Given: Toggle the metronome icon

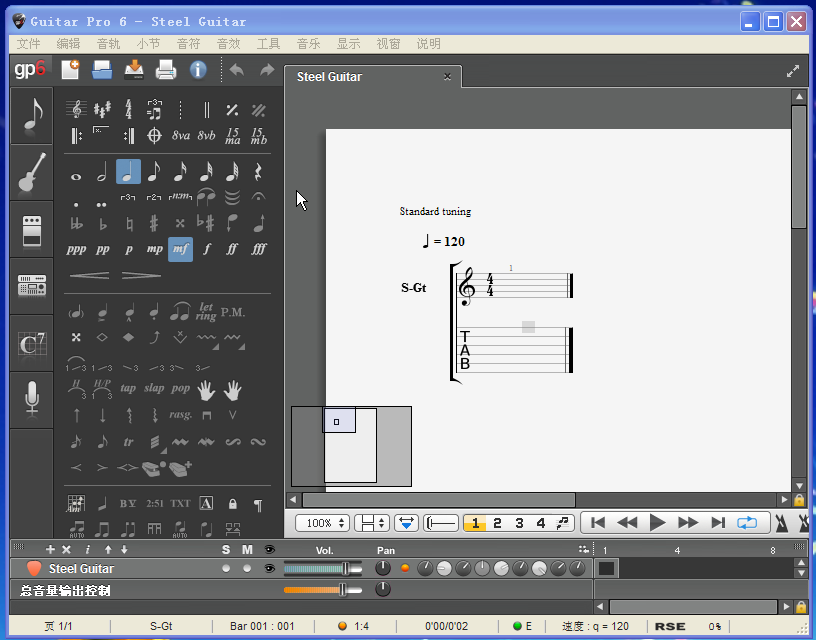Looking at the screenshot, I should point(782,523).
